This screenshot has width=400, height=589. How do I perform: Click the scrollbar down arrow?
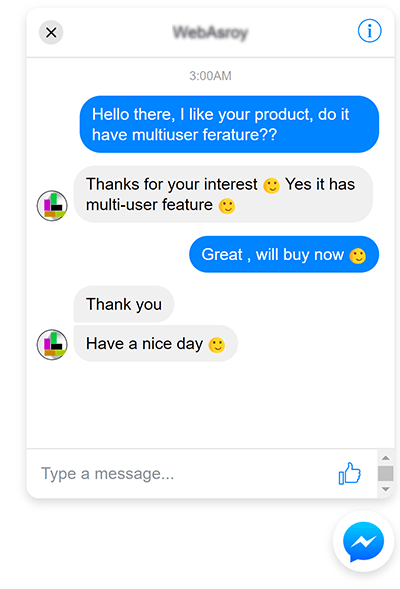[x=385, y=489]
